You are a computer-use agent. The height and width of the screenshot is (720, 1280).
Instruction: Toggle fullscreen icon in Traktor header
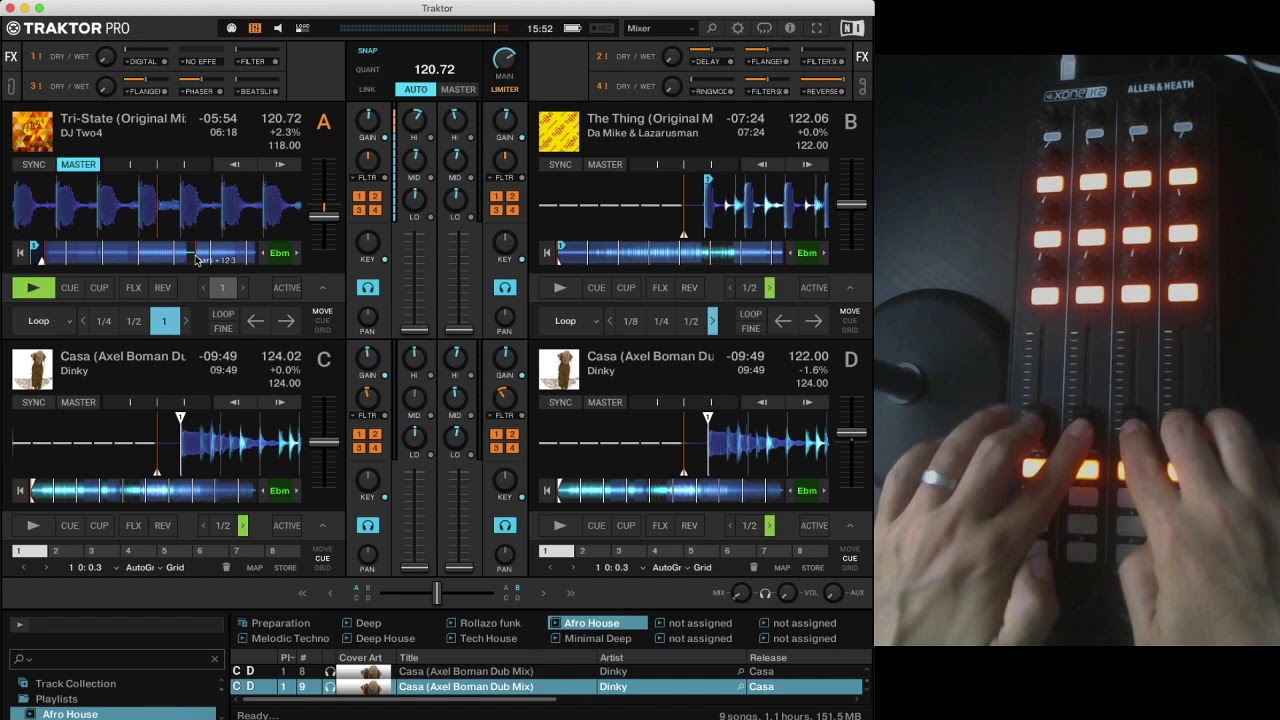pyautogui.click(x=817, y=29)
